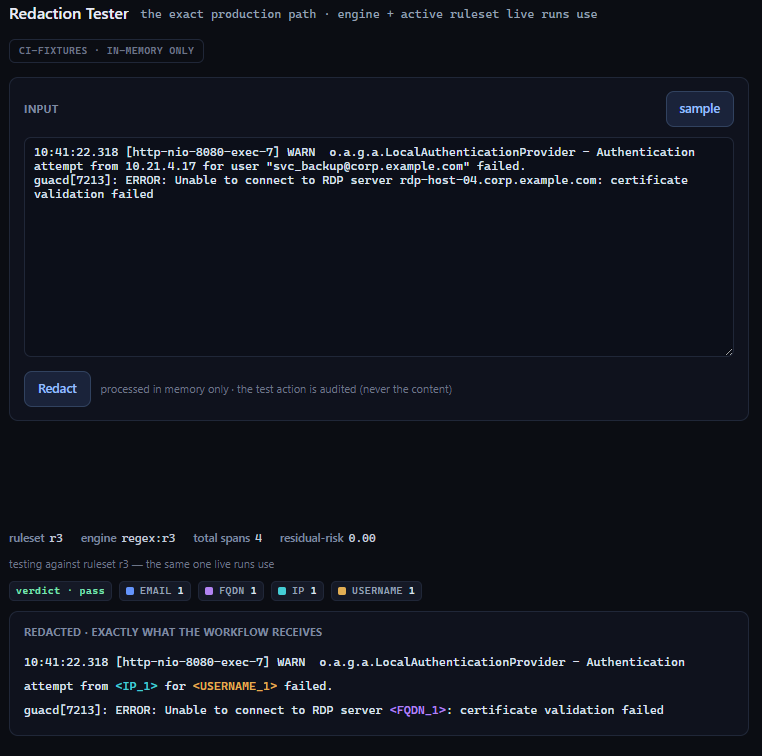Click the USERNAME 1 category chip

[376, 591]
